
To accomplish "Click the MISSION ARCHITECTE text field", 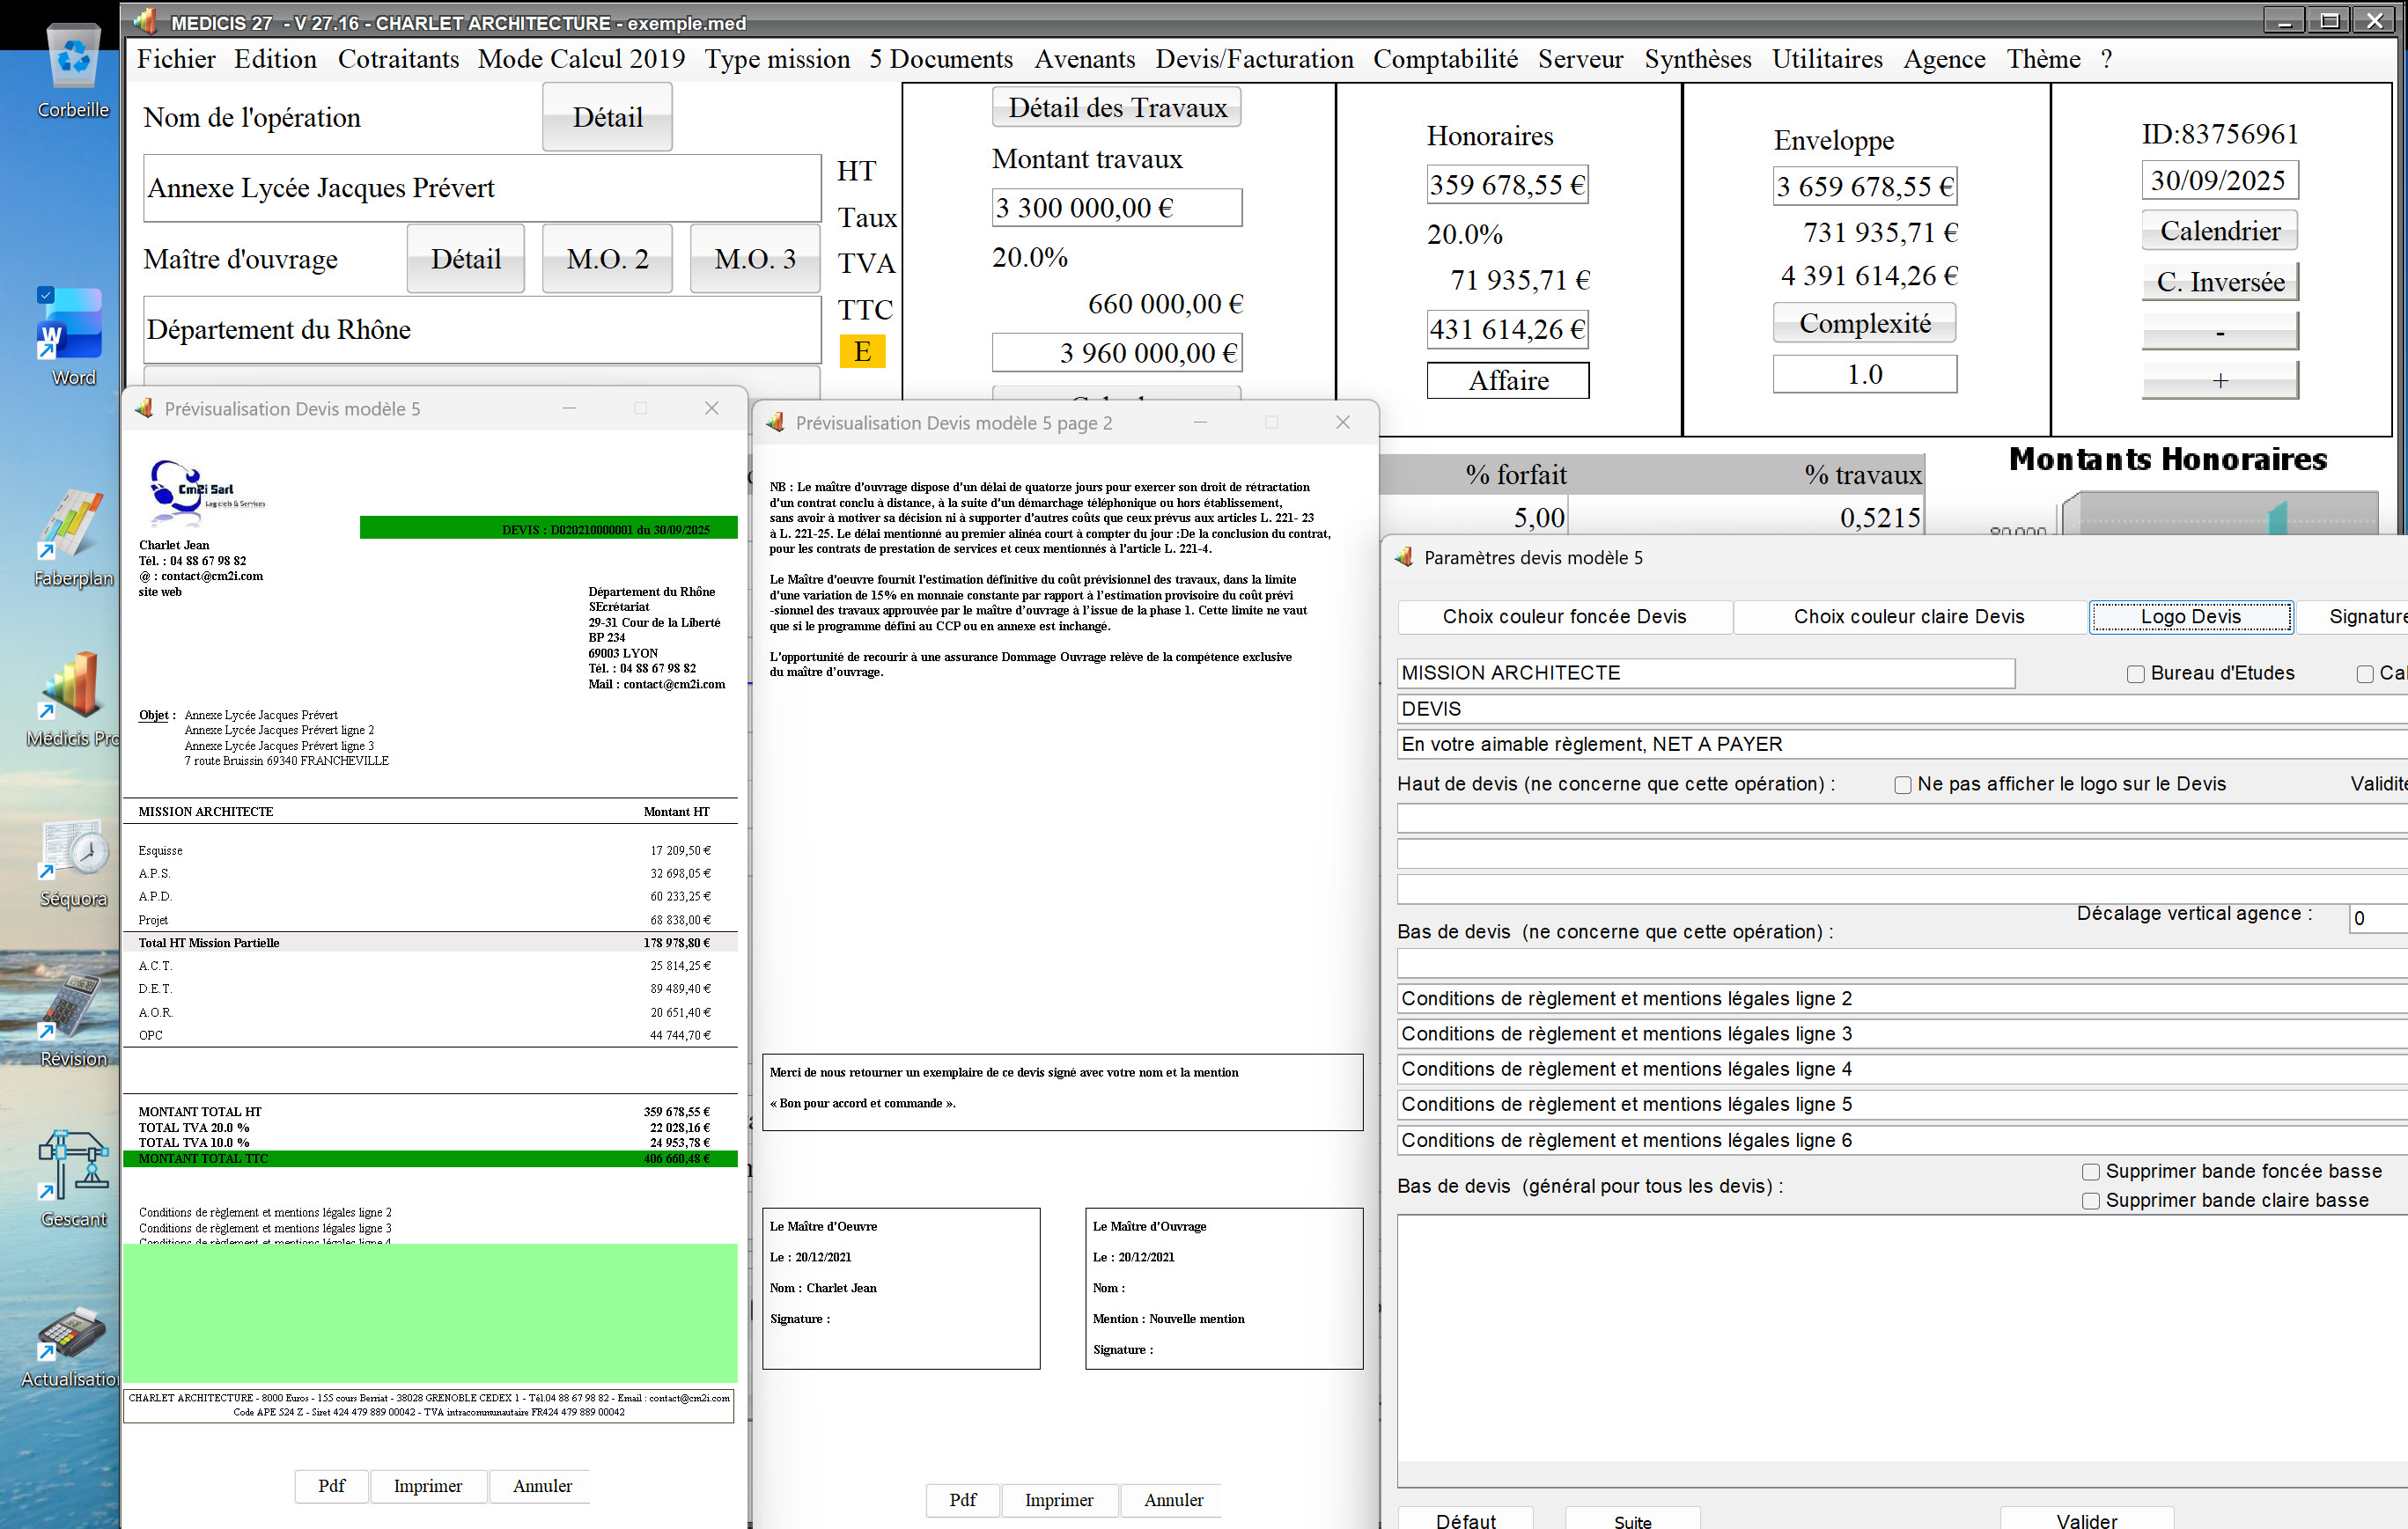I will [x=1704, y=673].
